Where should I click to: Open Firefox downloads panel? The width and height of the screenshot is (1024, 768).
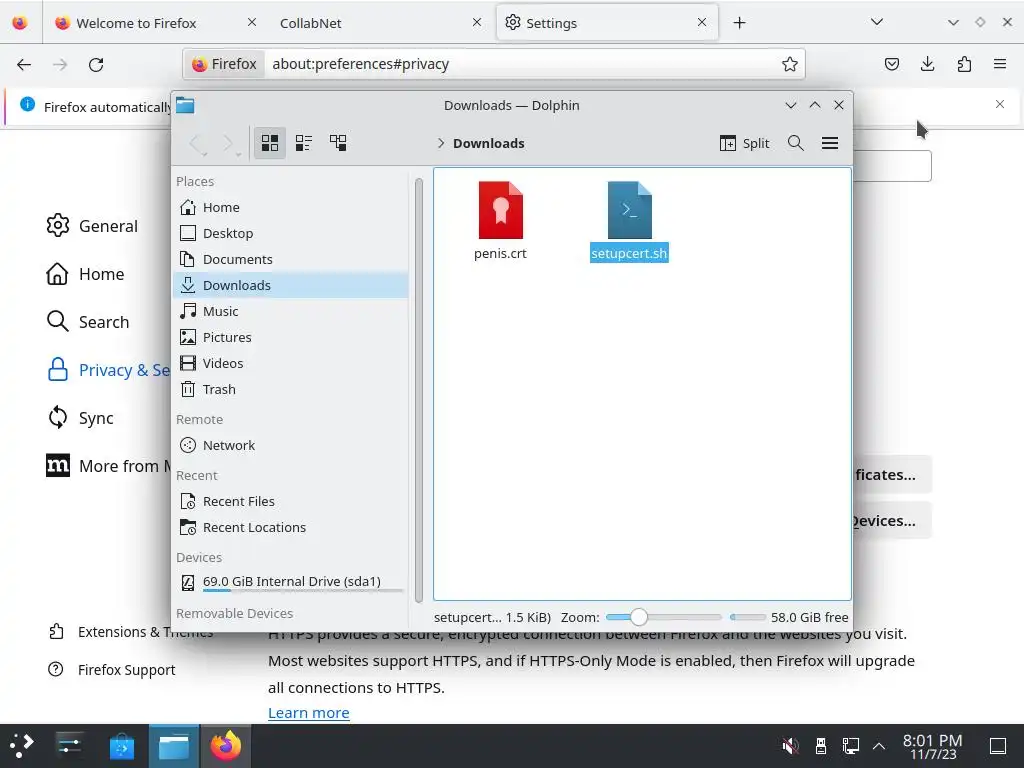[927, 64]
